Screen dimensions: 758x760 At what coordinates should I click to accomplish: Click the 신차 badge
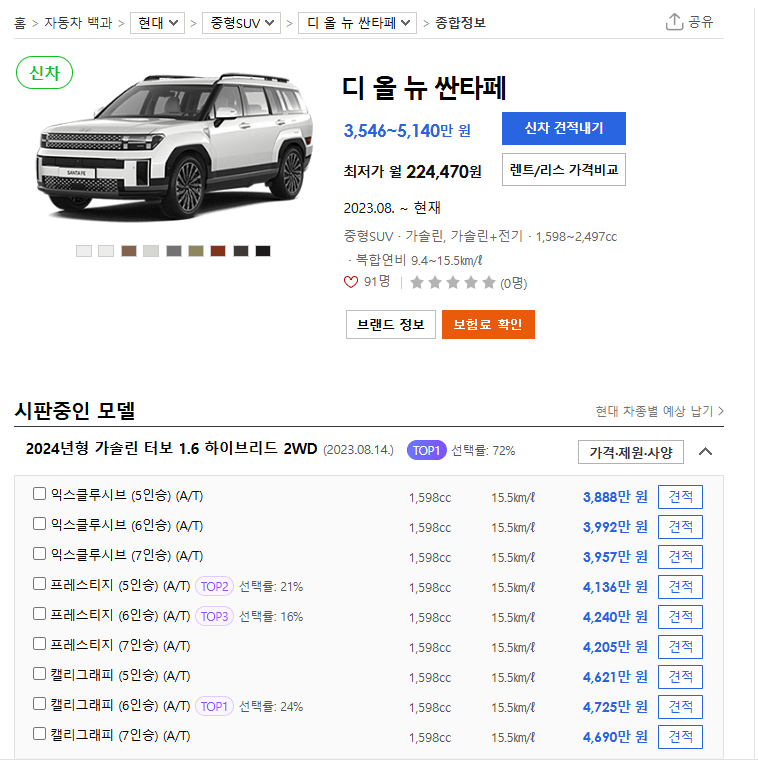[45, 73]
